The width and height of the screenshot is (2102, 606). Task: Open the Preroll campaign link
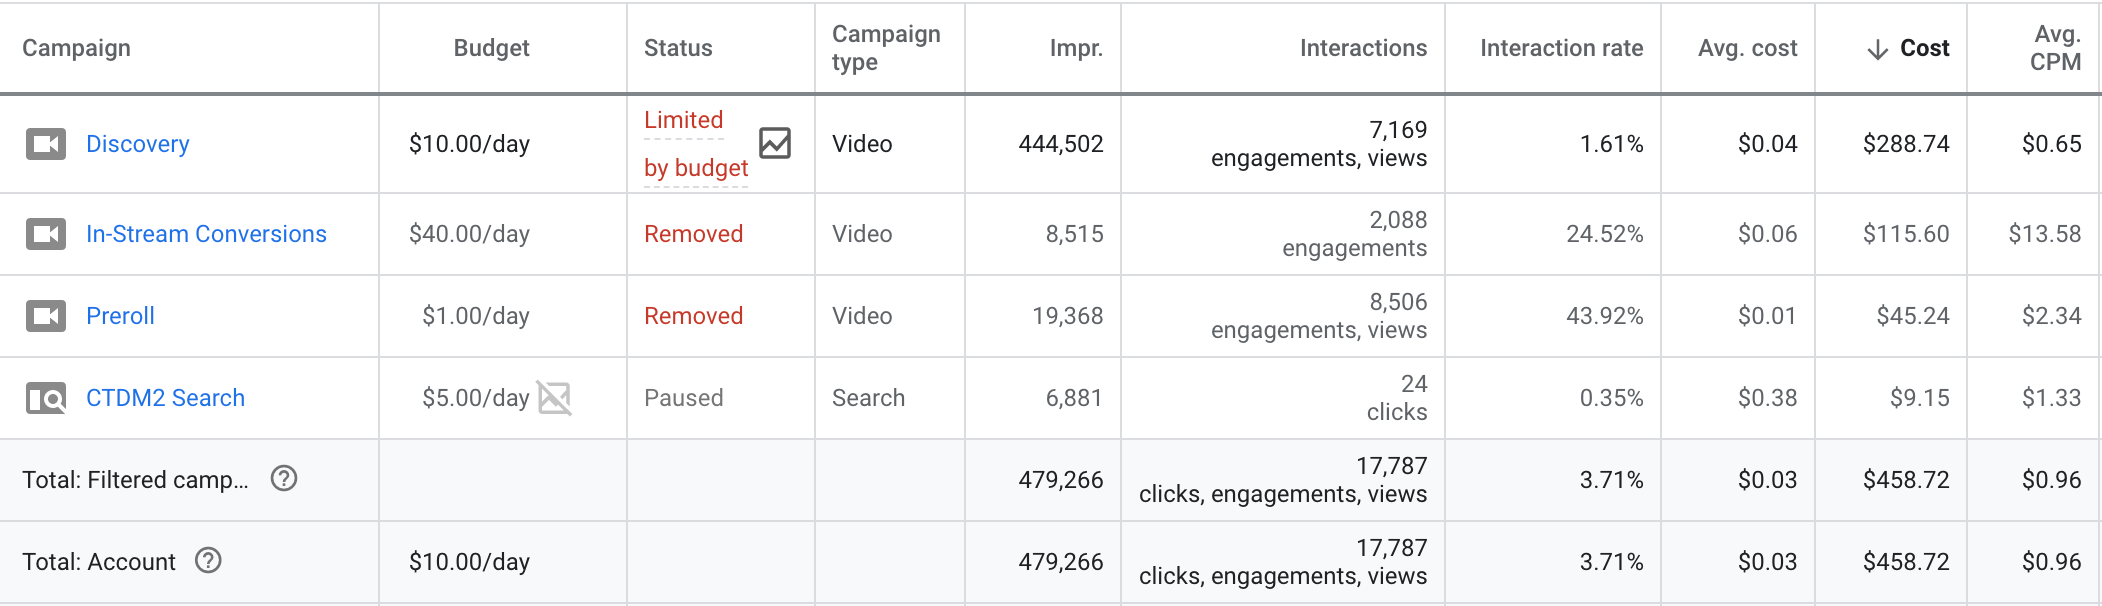click(120, 316)
